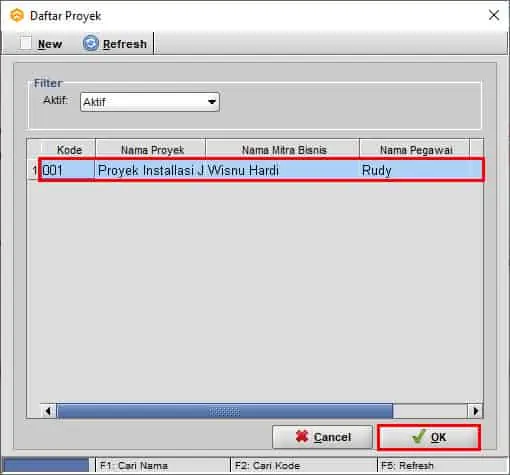Click the red X Cancel icon
This screenshot has height=475, width=510.
(x=302, y=437)
